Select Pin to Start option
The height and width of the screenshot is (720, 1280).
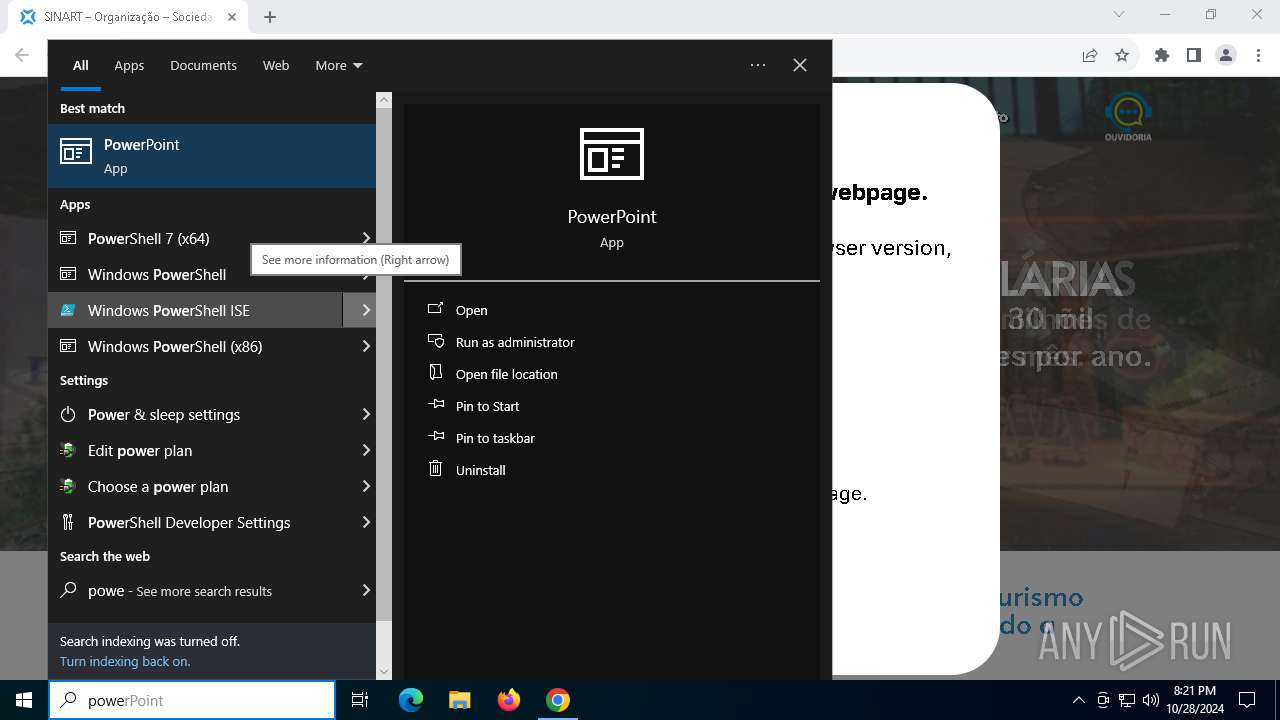pyautogui.click(x=488, y=406)
